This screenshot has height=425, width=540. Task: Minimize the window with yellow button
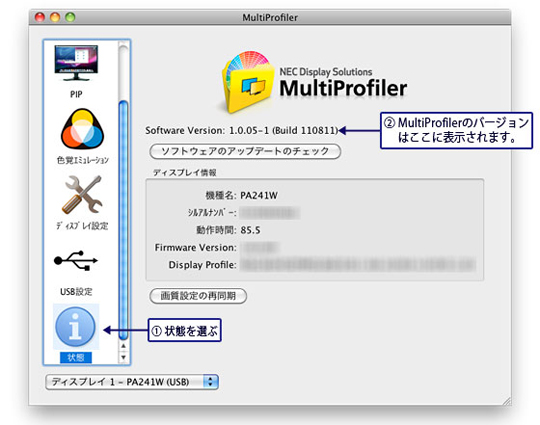pos(55,17)
